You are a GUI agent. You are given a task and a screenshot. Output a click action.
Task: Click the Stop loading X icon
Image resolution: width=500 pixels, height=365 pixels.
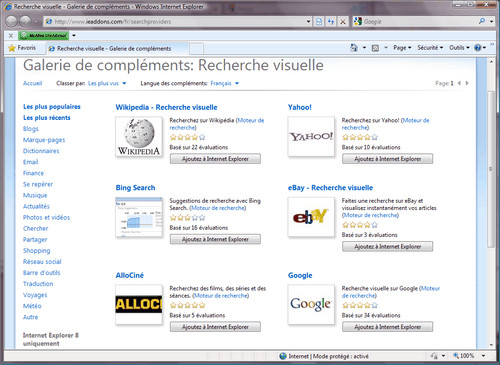pyautogui.click(x=343, y=22)
